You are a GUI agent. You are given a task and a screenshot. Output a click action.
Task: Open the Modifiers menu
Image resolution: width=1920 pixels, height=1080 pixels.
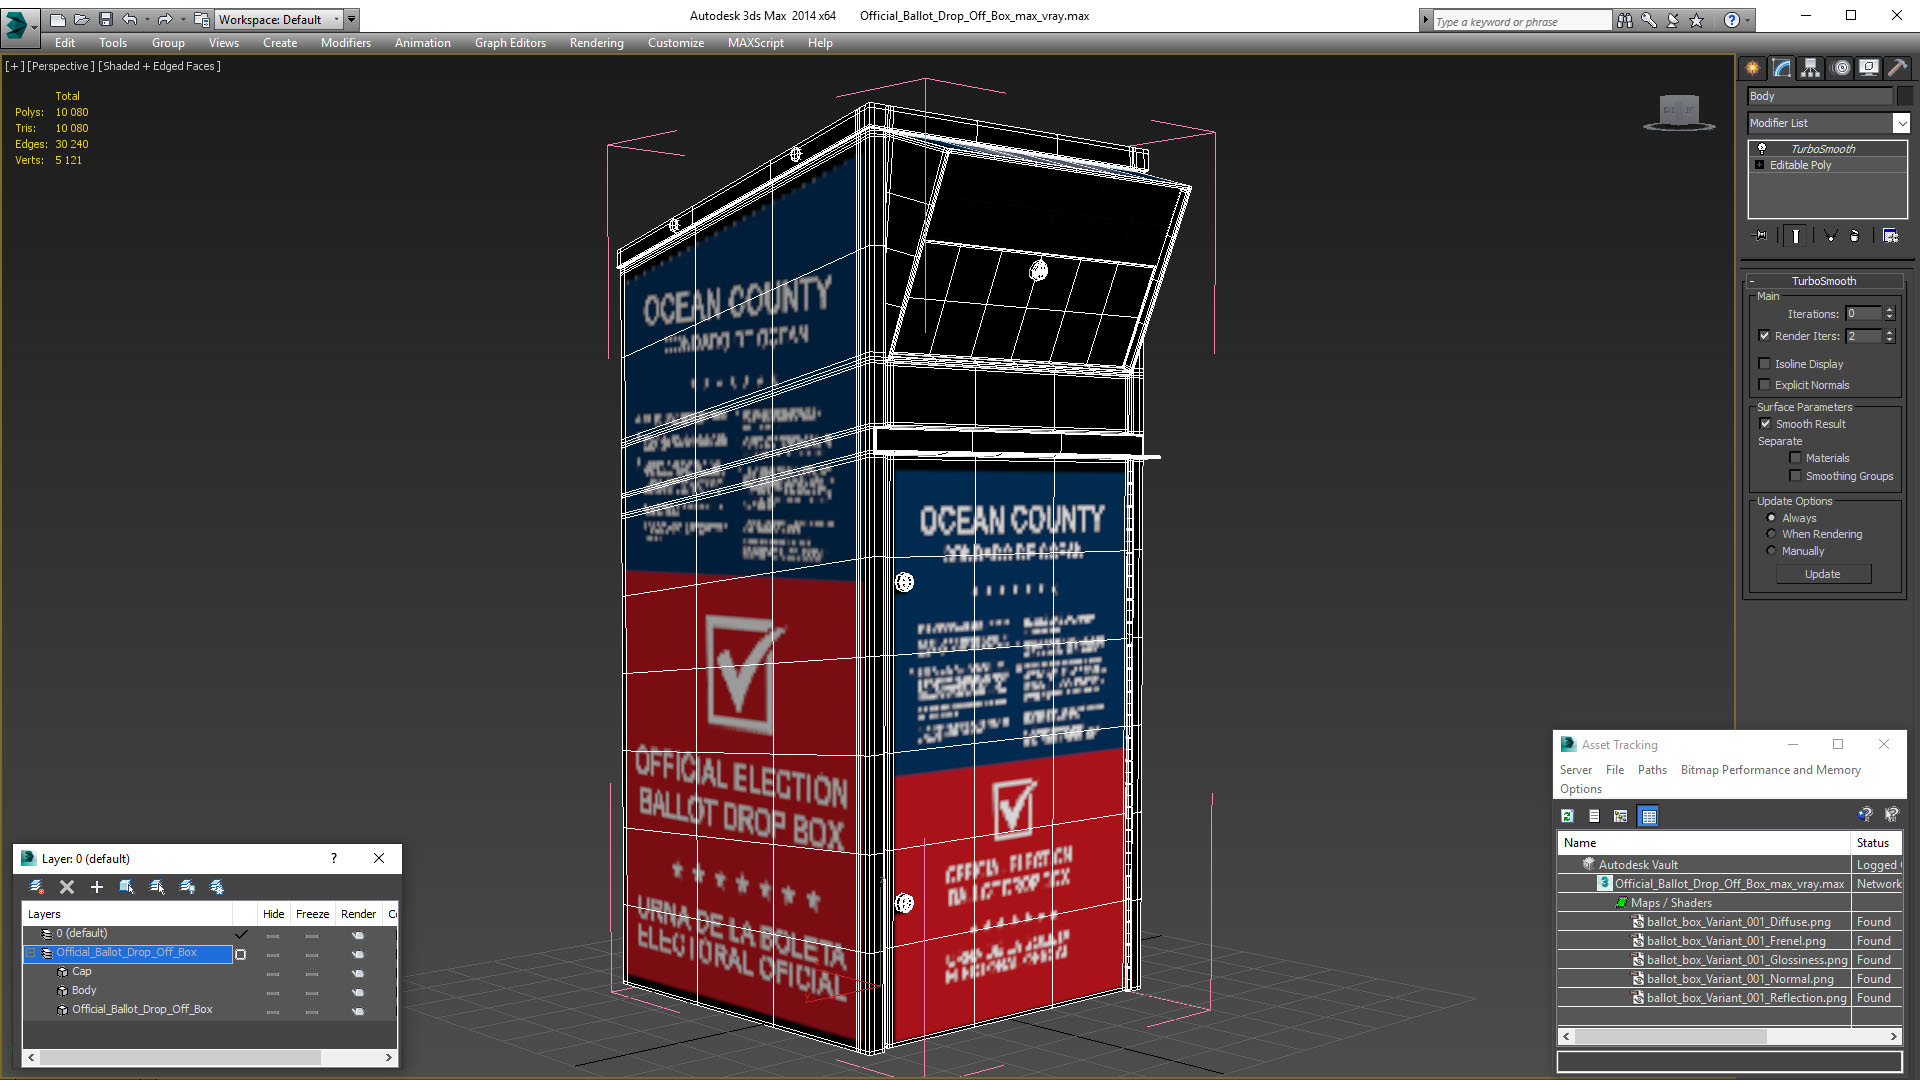345,43
